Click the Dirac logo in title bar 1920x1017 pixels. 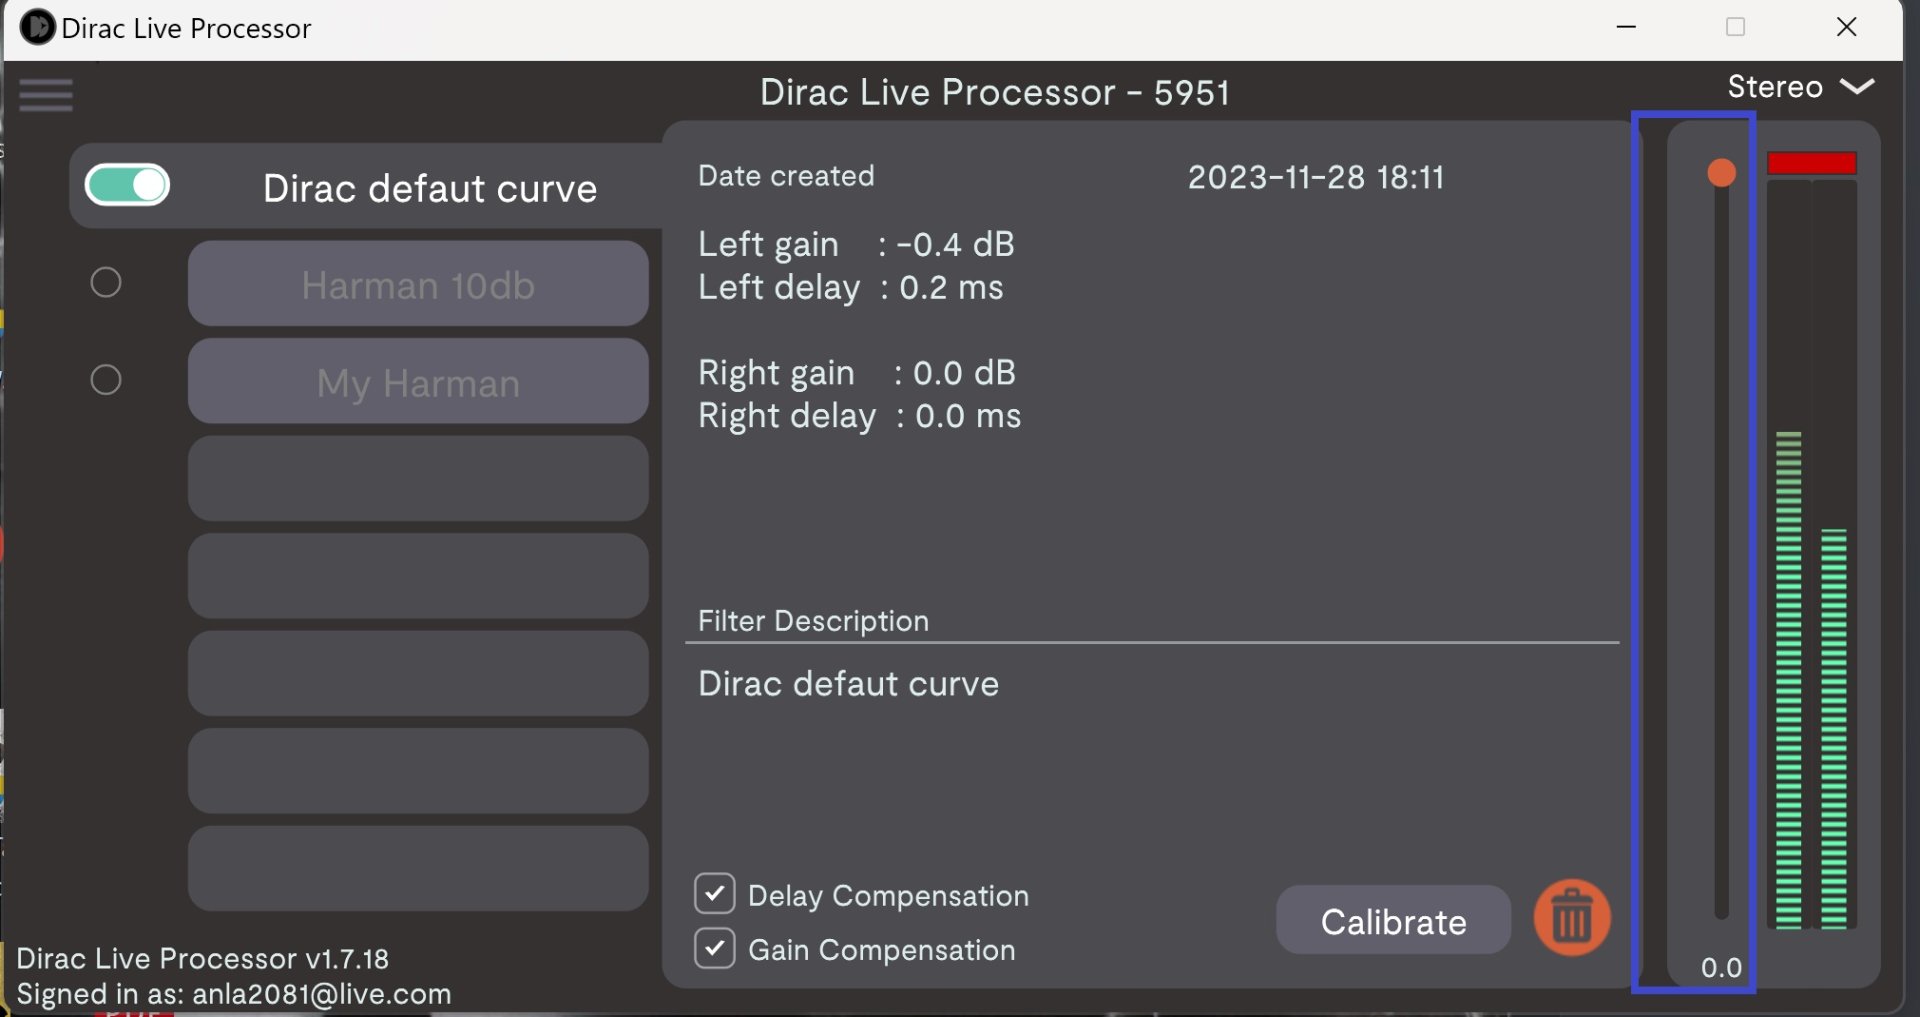tap(37, 27)
